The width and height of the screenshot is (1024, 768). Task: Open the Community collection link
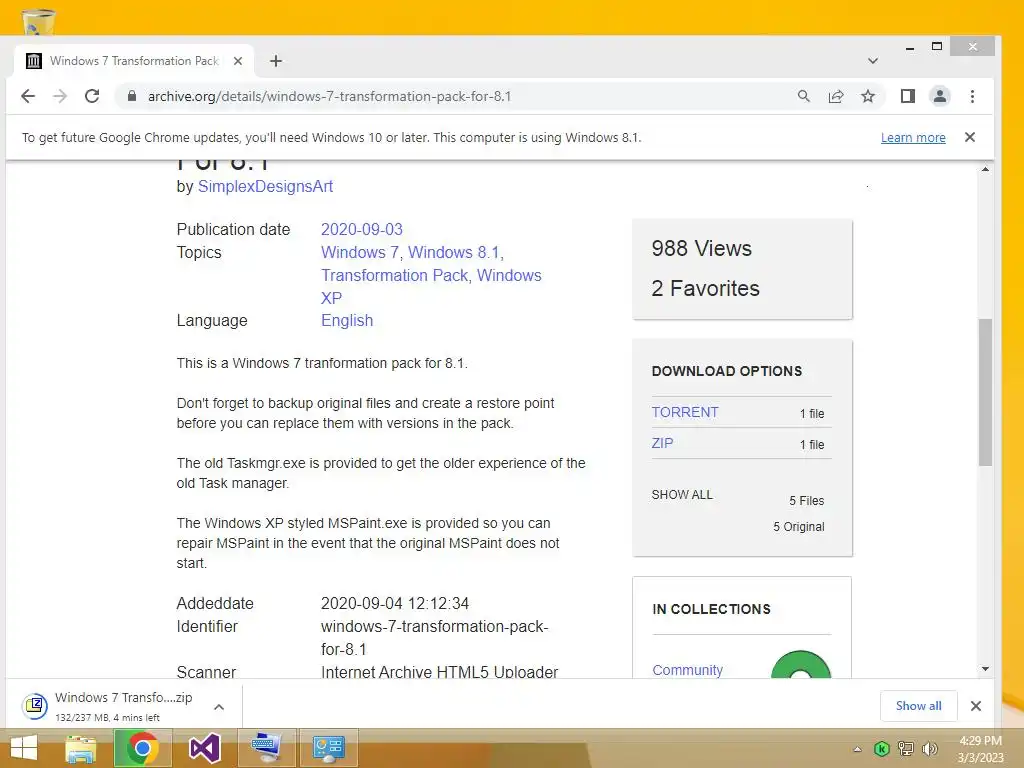(x=688, y=670)
